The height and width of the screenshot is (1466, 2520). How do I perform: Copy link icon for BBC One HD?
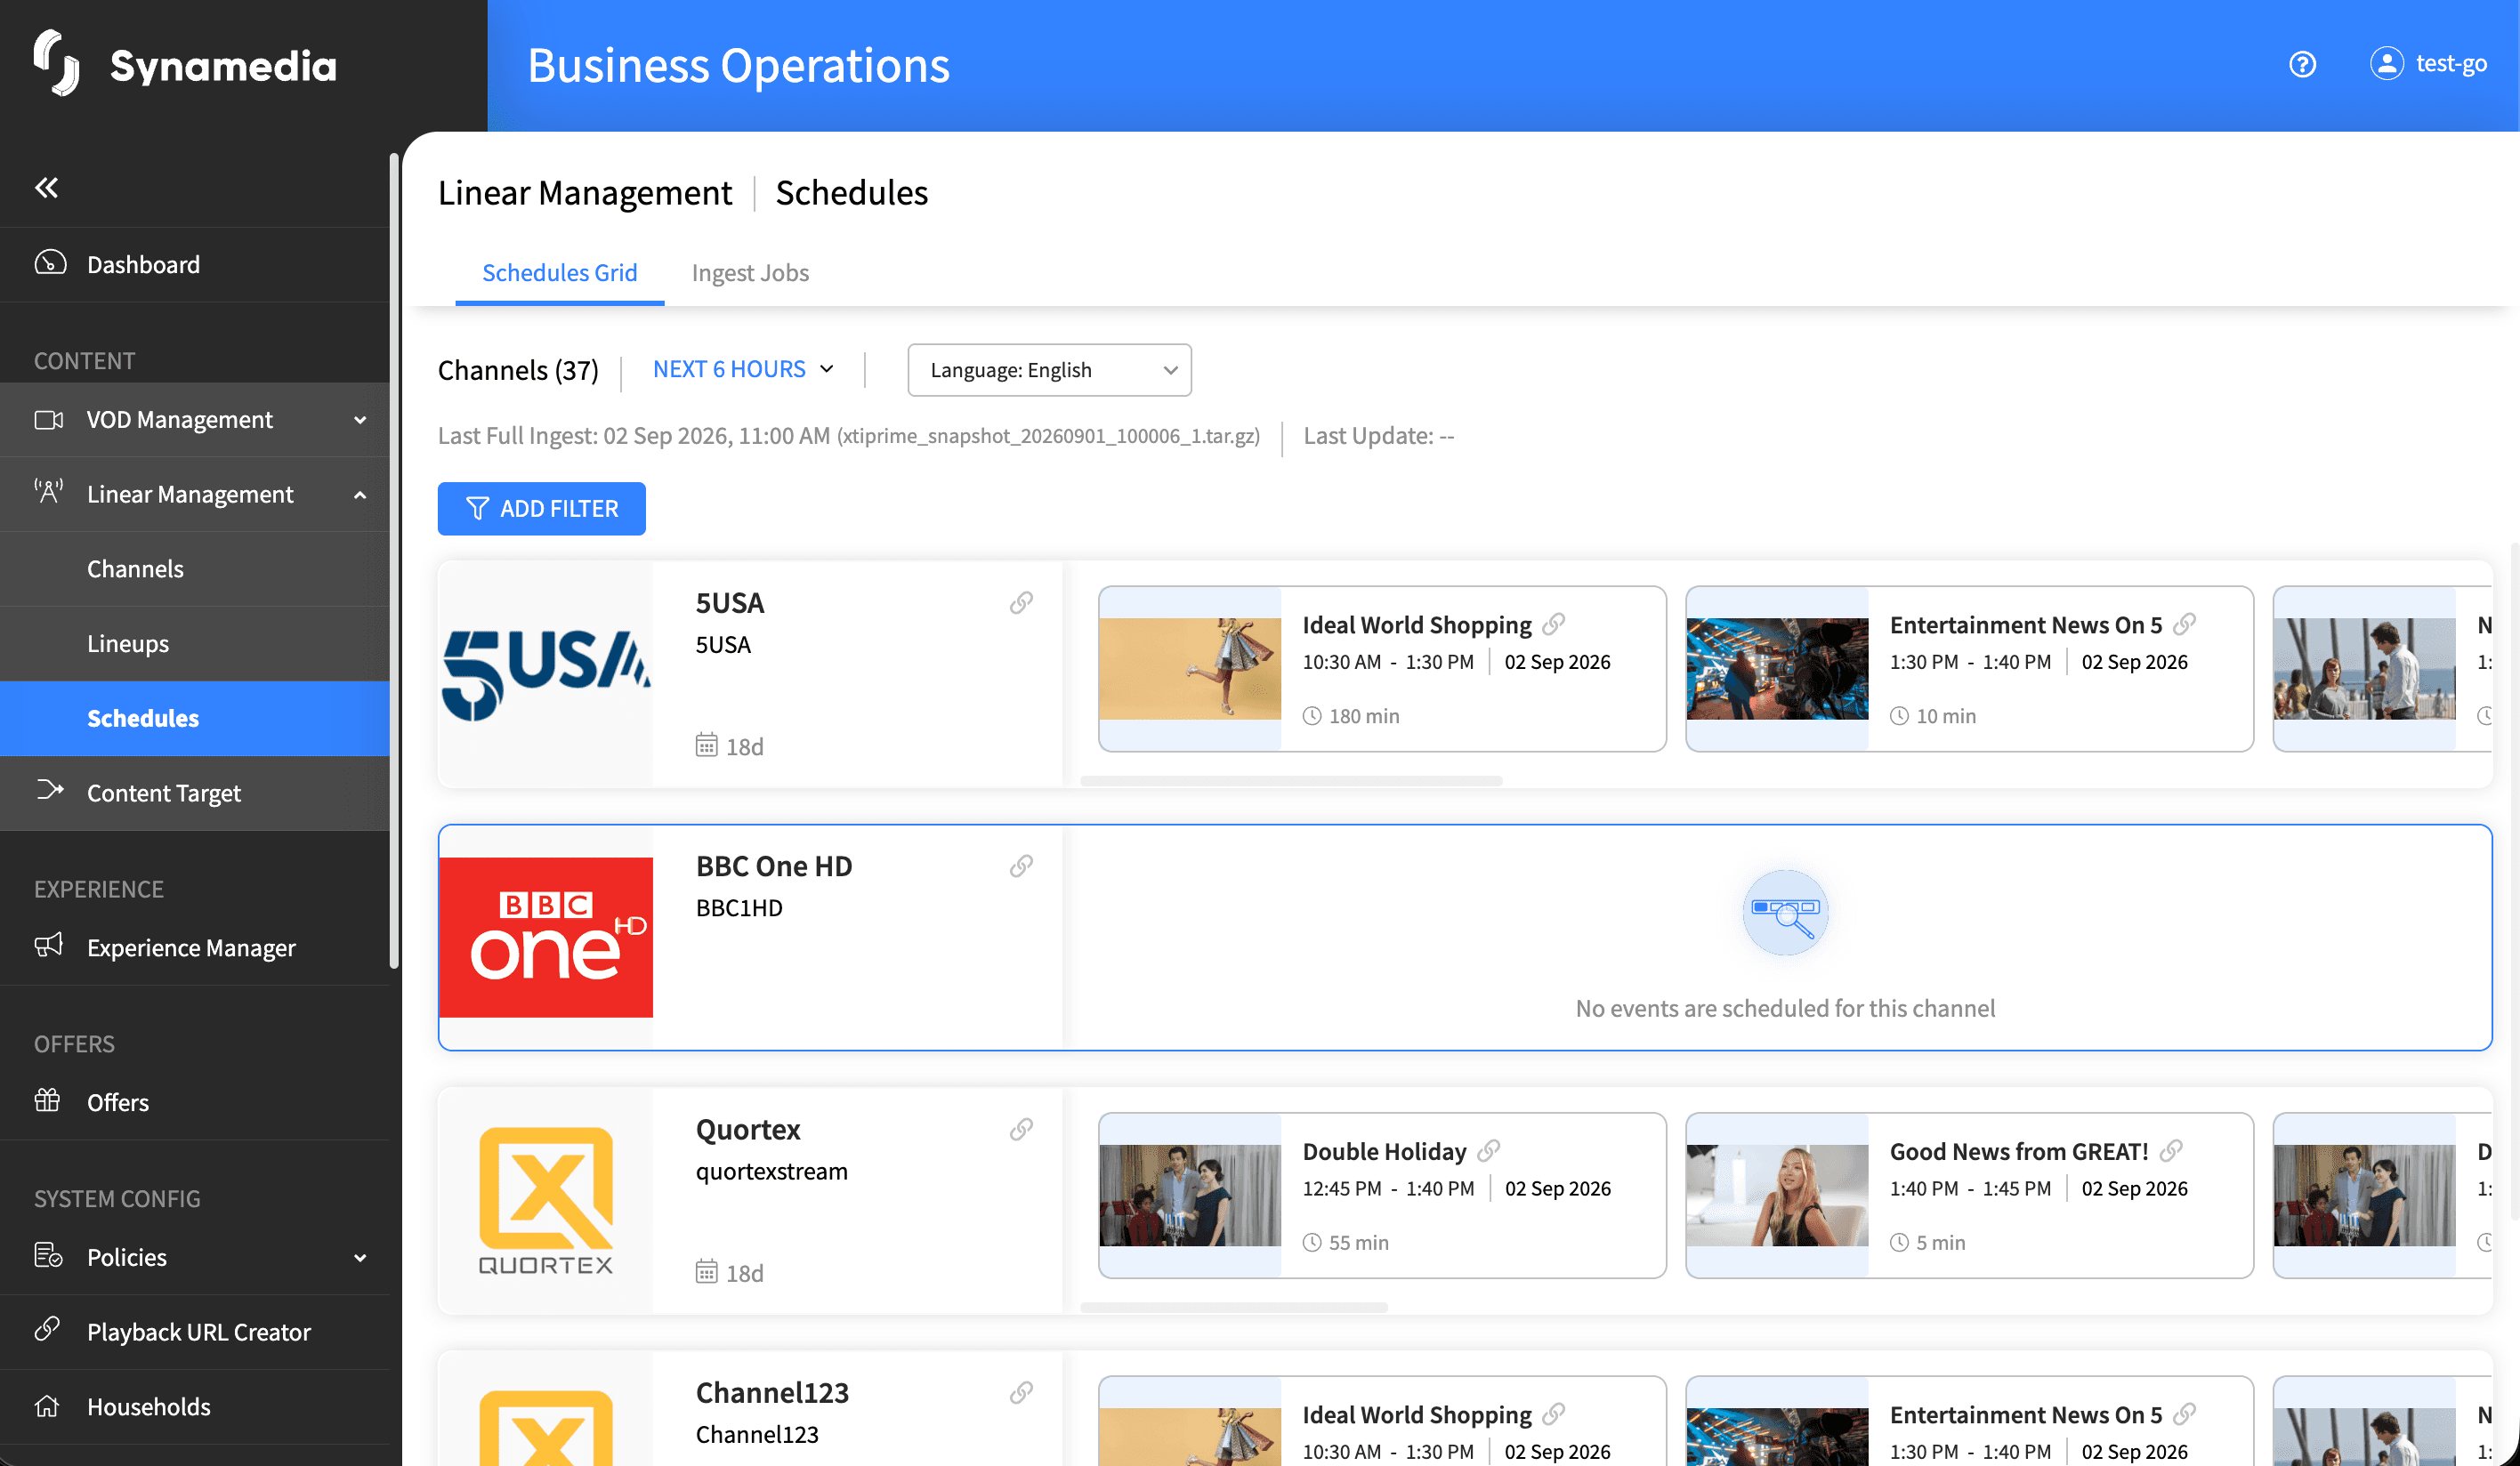[x=1021, y=865]
